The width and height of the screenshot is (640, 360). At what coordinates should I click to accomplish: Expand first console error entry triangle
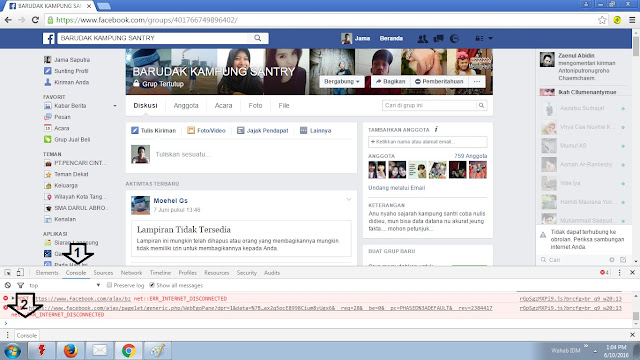pyautogui.click(x=13, y=298)
